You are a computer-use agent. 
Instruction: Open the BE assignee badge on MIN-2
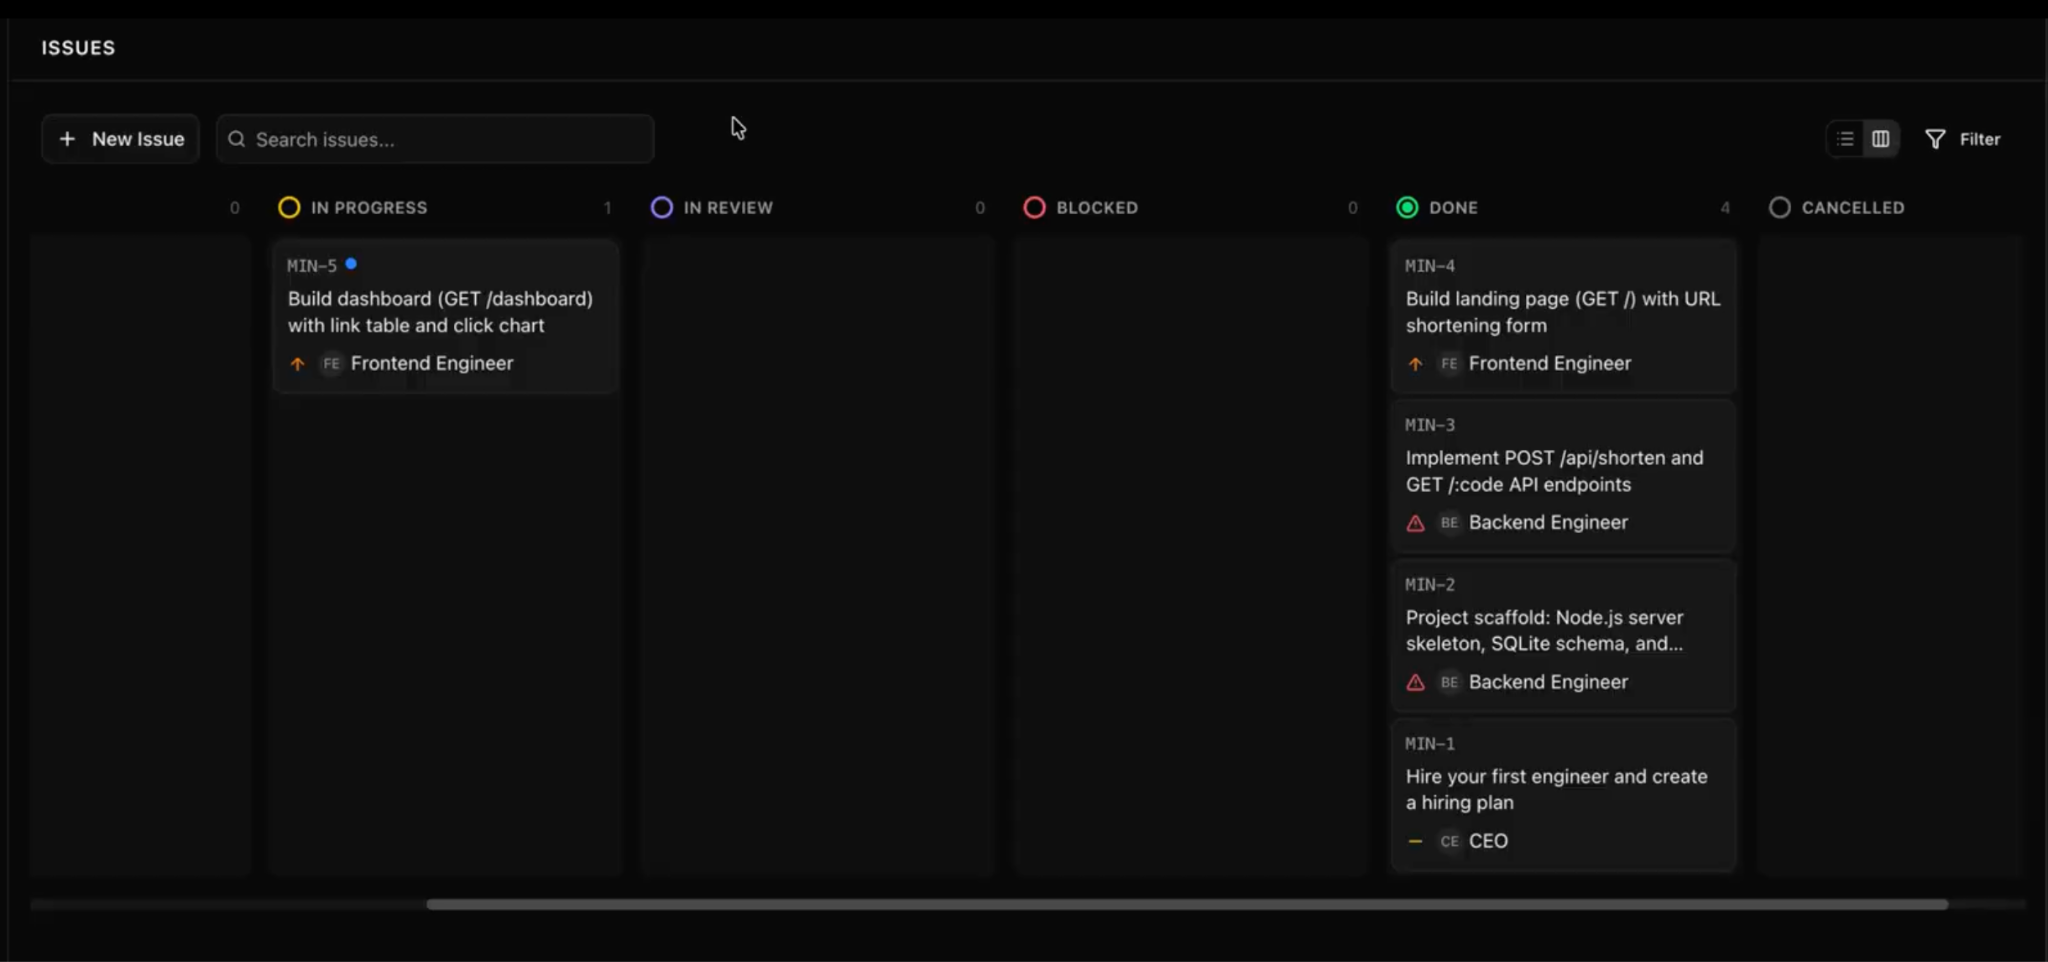[x=1449, y=682]
